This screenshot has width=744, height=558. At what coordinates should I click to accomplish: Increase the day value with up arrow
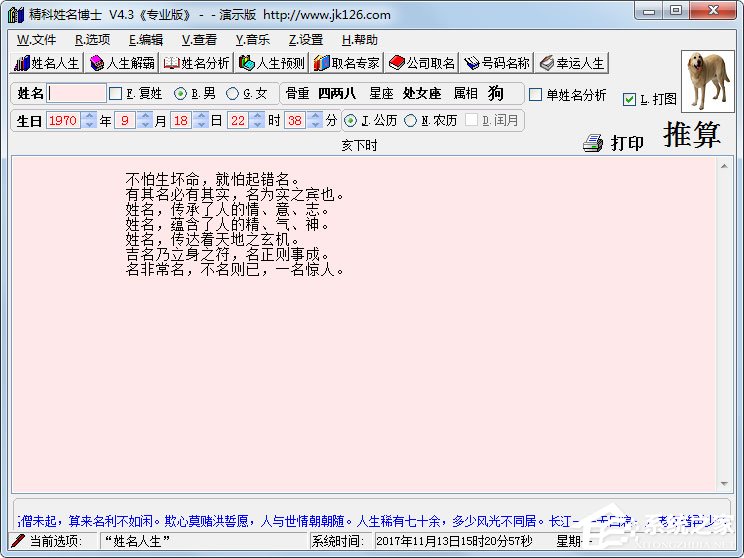click(x=201, y=116)
